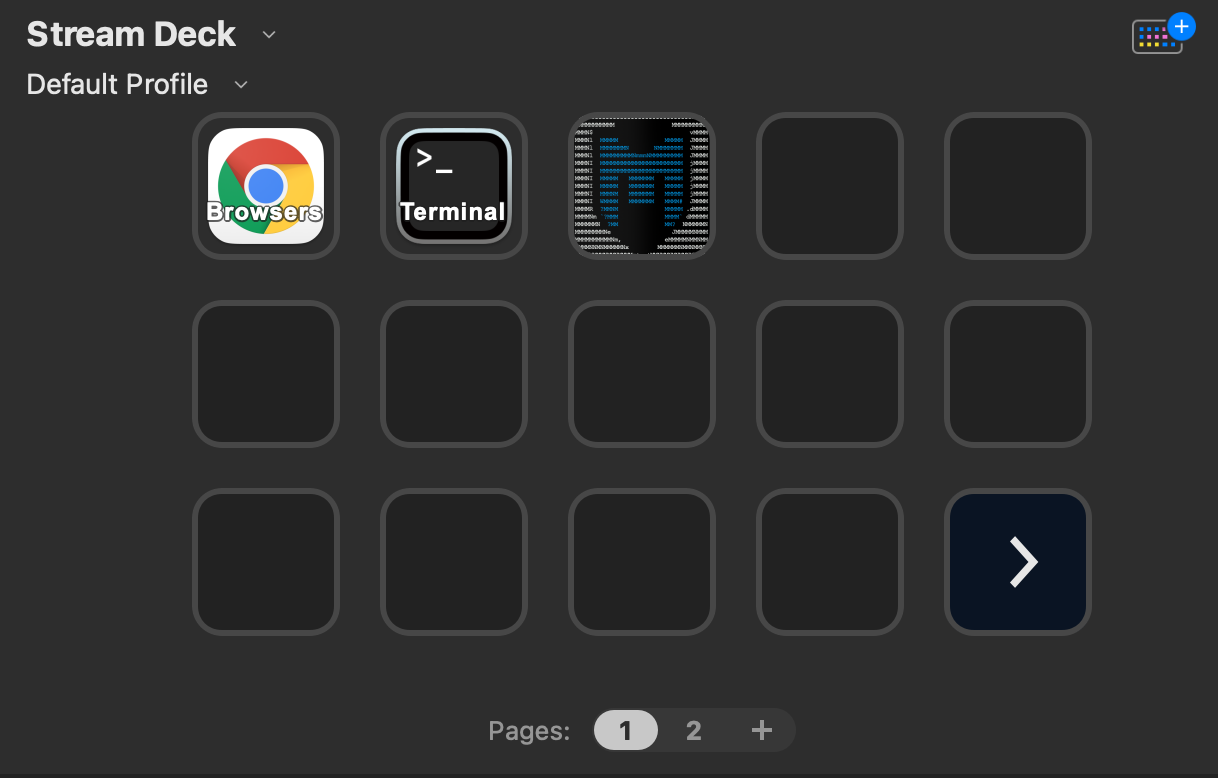Expand the Stream Deck device dropdown
The width and height of the screenshot is (1218, 778).
click(268, 35)
